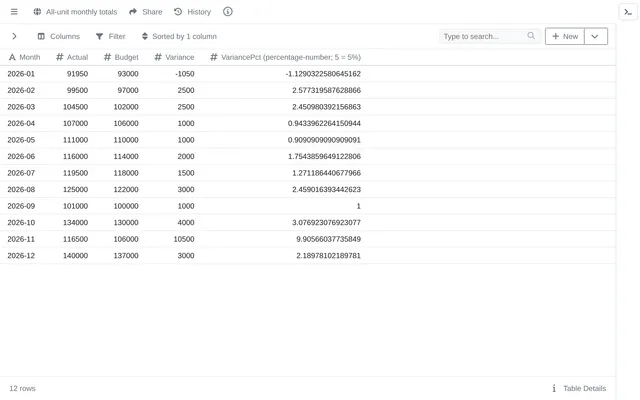Select Actual value 116000
The width and height of the screenshot is (640, 400).
pyautogui.click(x=75, y=156)
